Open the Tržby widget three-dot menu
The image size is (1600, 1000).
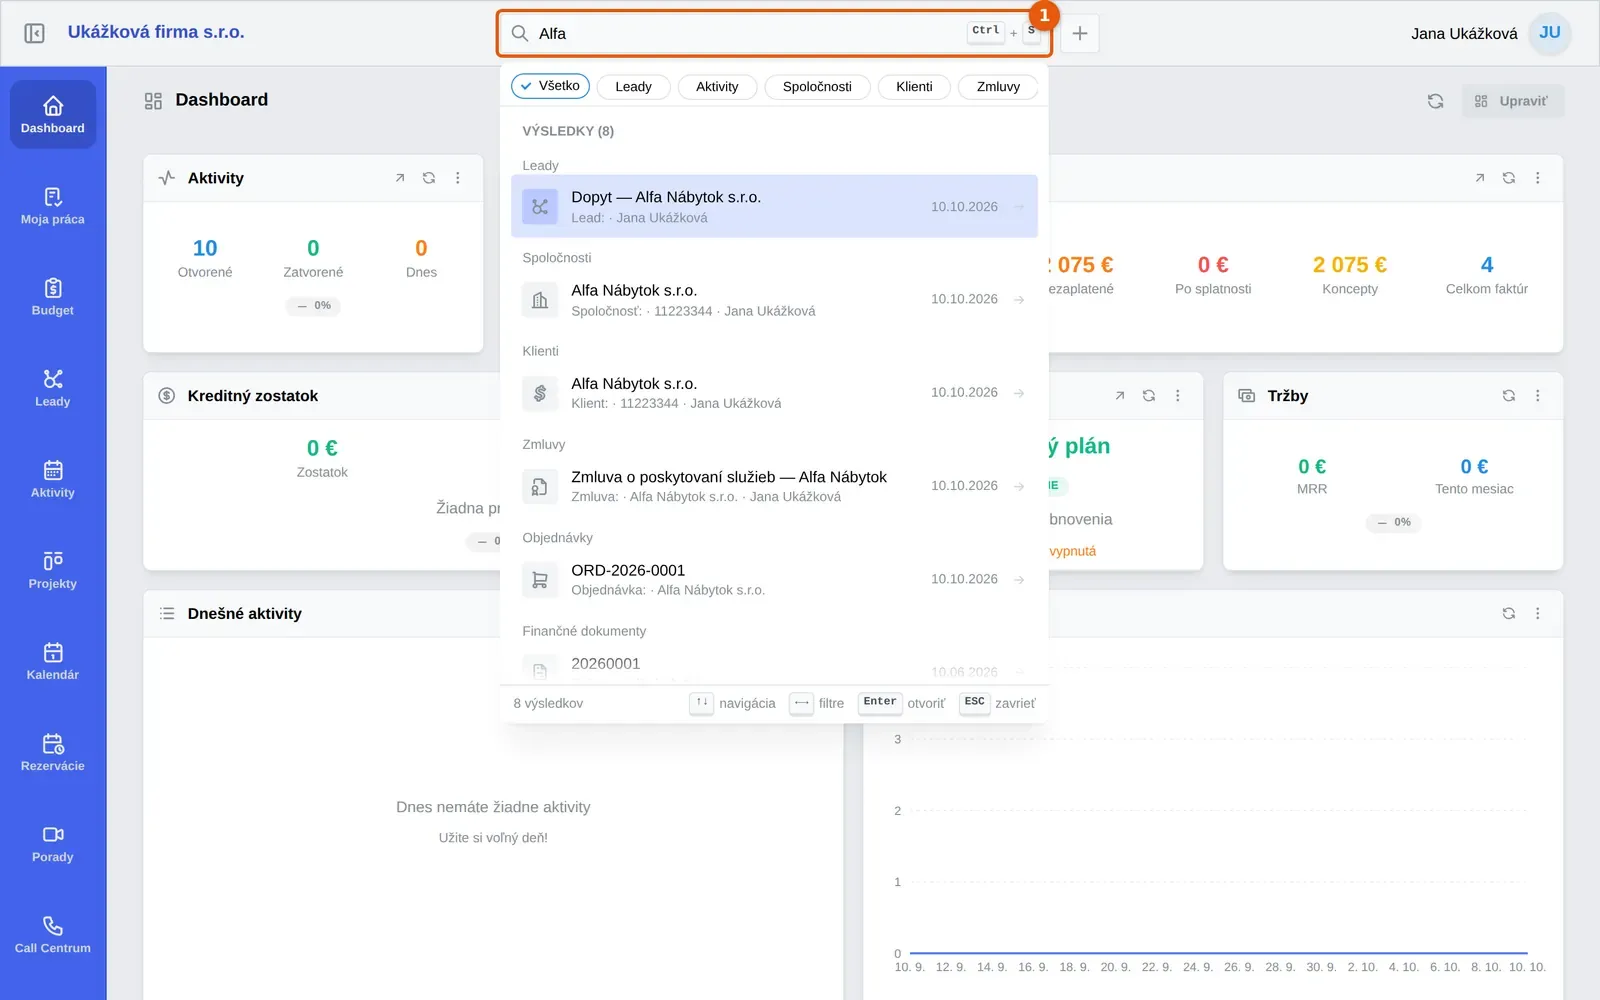1538,396
